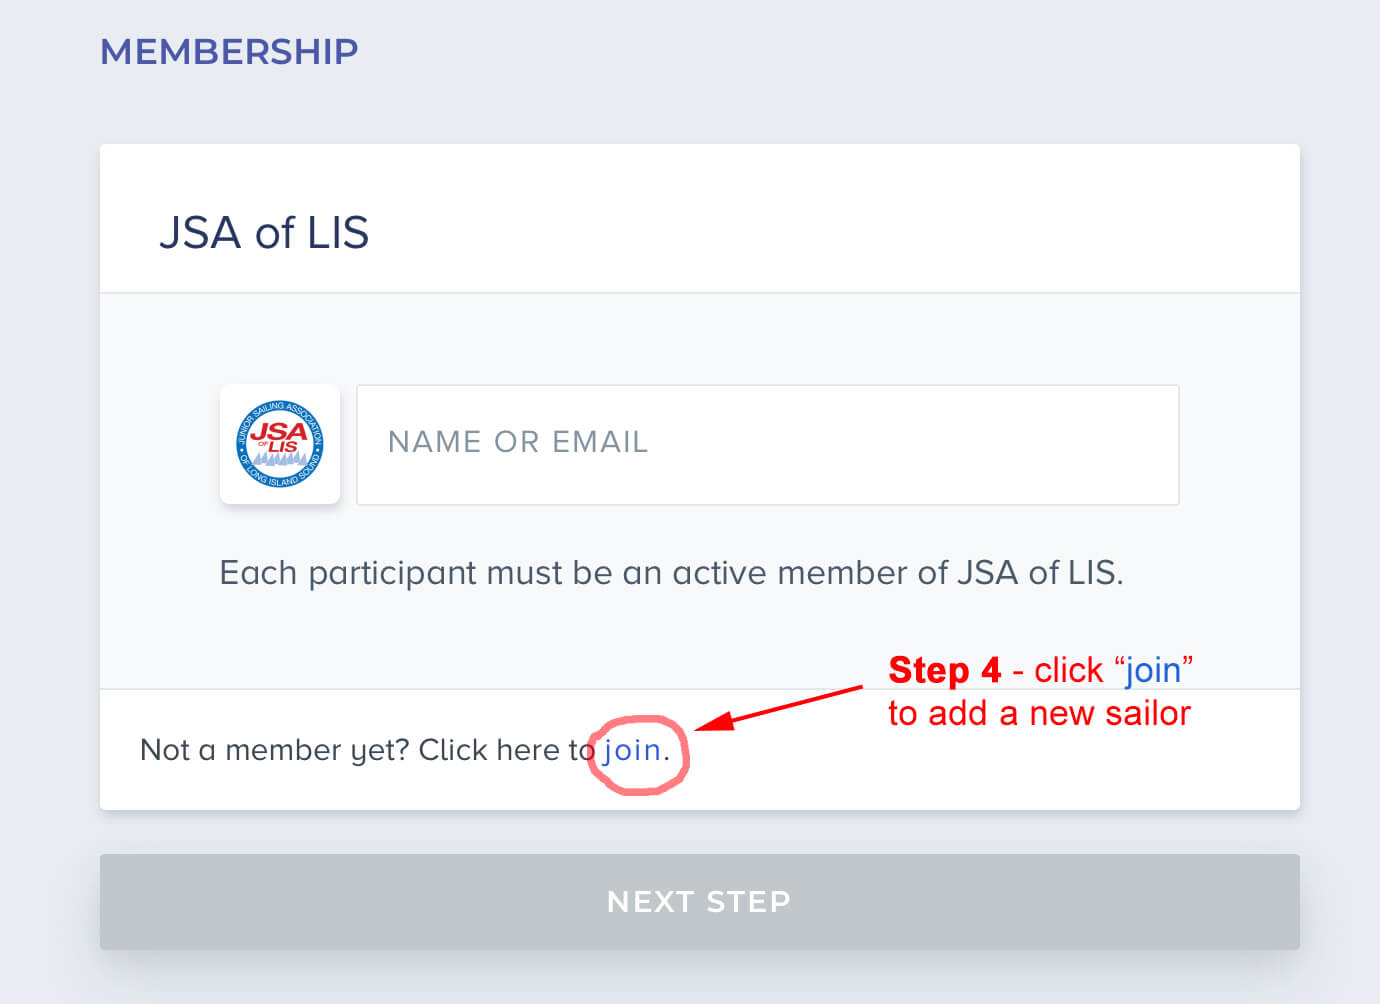Viewport: 1380px width, 1004px height.
Task: Click 'Click here to' phrase before join
Action: point(506,750)
